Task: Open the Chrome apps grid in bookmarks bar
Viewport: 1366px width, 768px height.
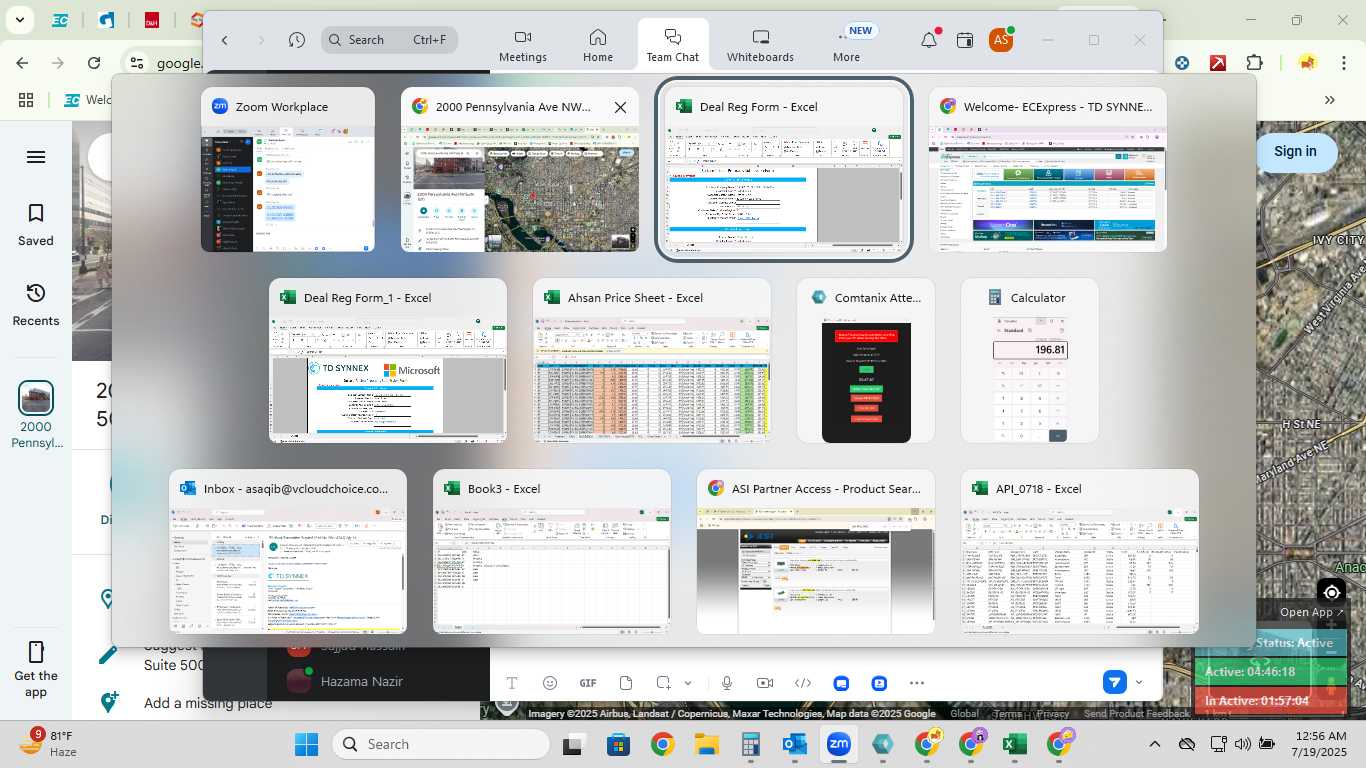Action: pyautogui.click(x=26, y=100)
